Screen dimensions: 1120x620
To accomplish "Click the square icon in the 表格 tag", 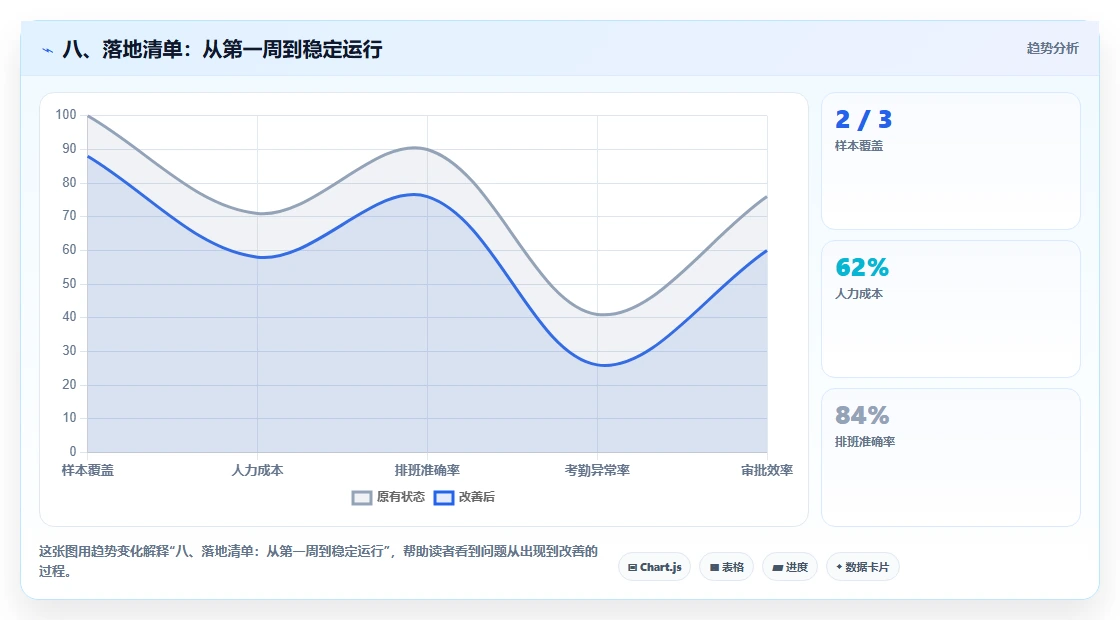I will click(x=714, y=568).
